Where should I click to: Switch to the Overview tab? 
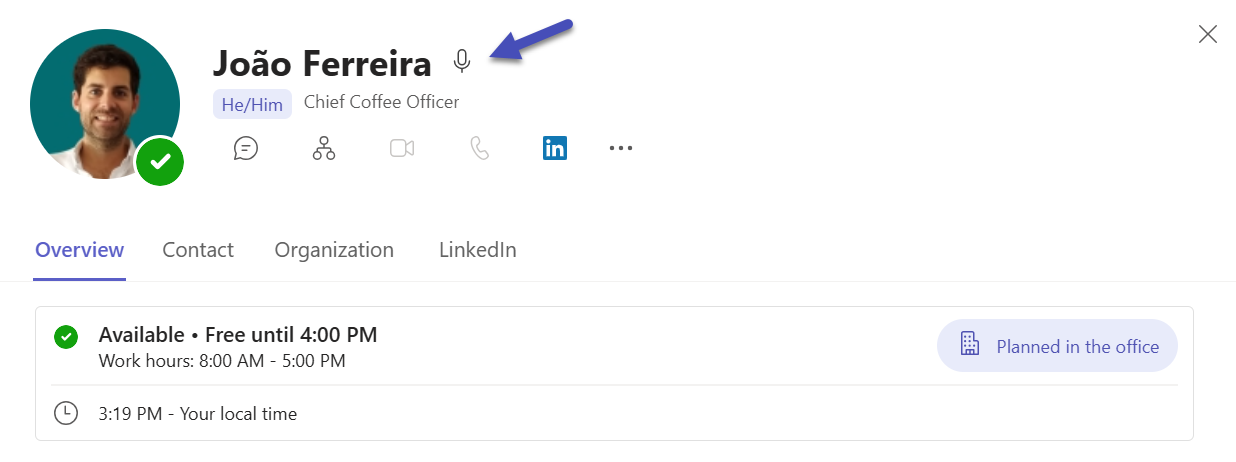pos(80,250)
